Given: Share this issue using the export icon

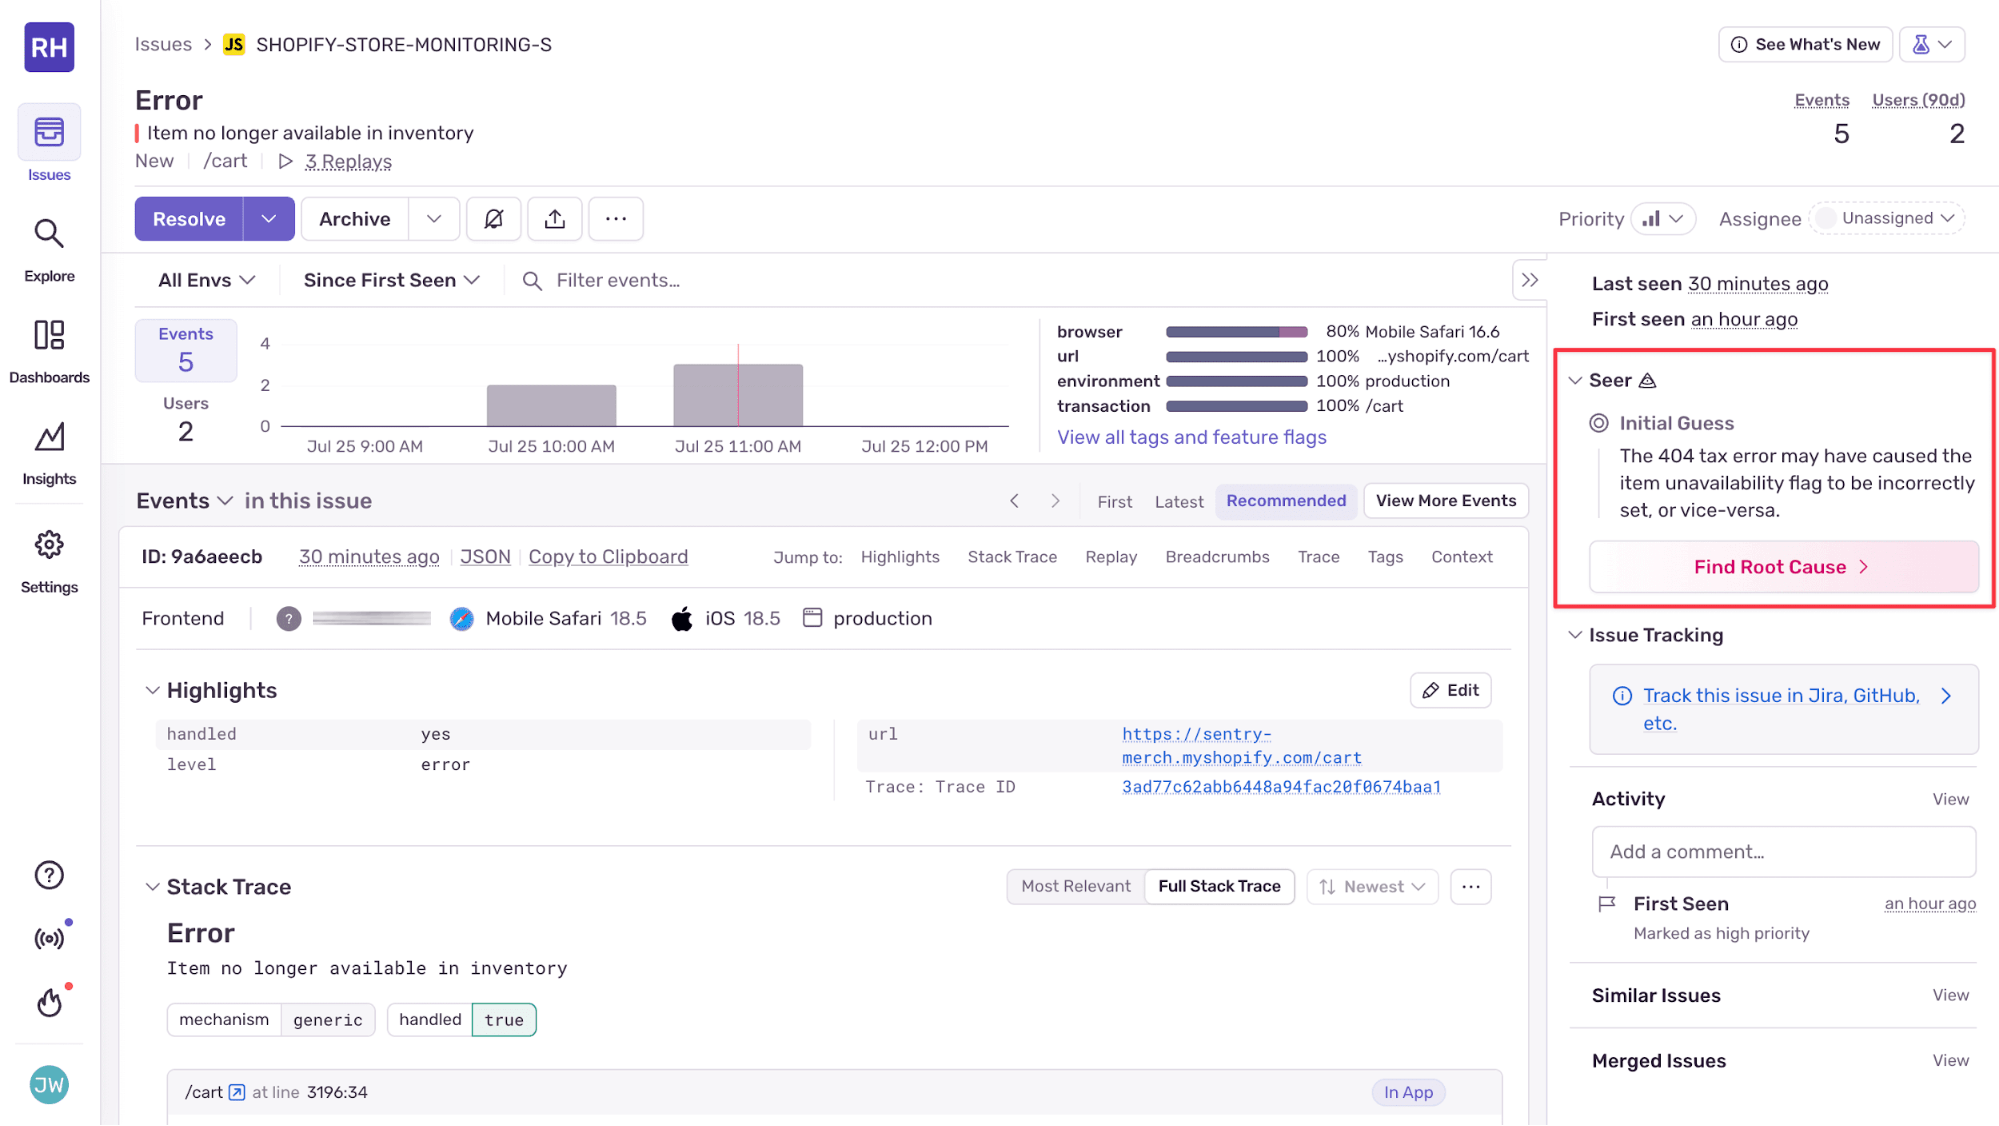Looking at the screenshot, I should pos(554,218).
